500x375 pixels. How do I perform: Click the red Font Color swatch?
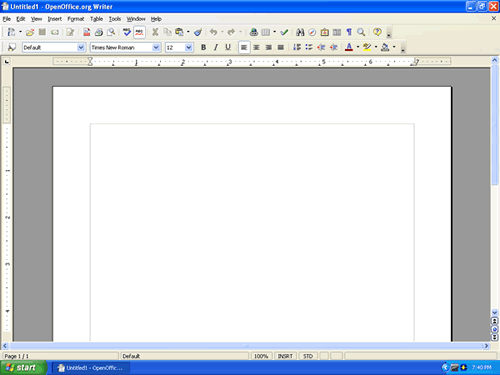(349, 47)
